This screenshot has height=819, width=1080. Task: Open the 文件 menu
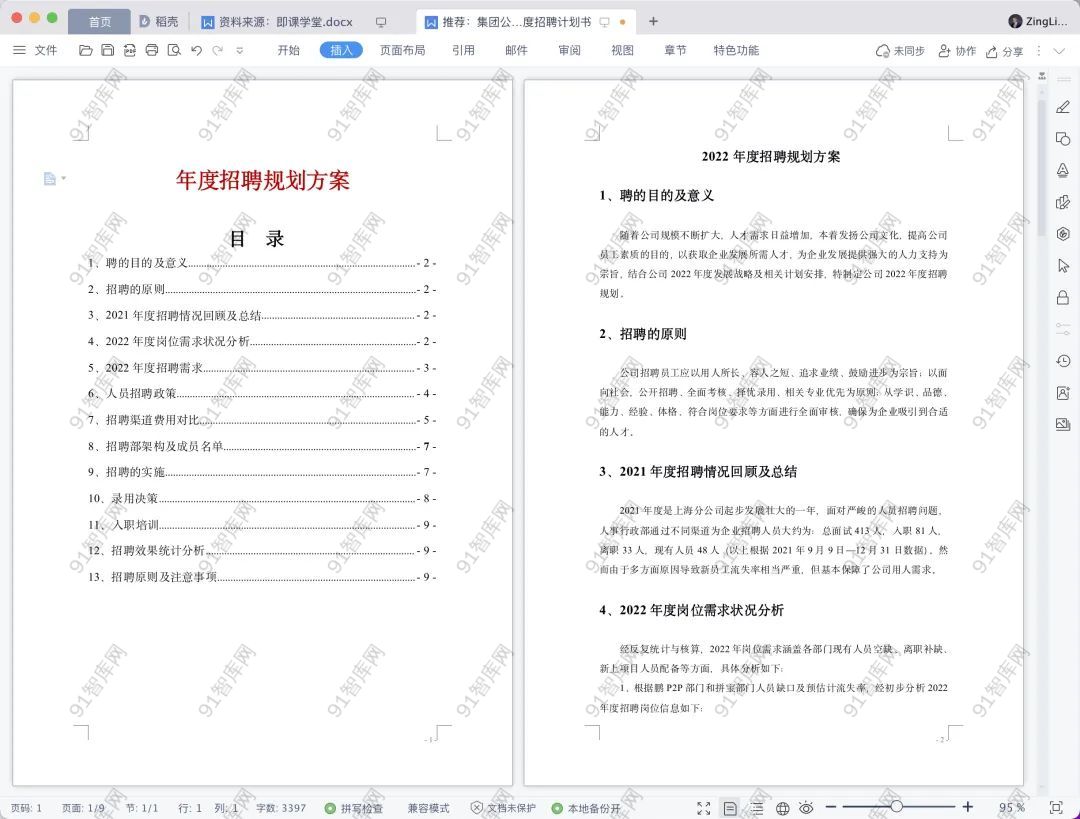pos(35,50)
